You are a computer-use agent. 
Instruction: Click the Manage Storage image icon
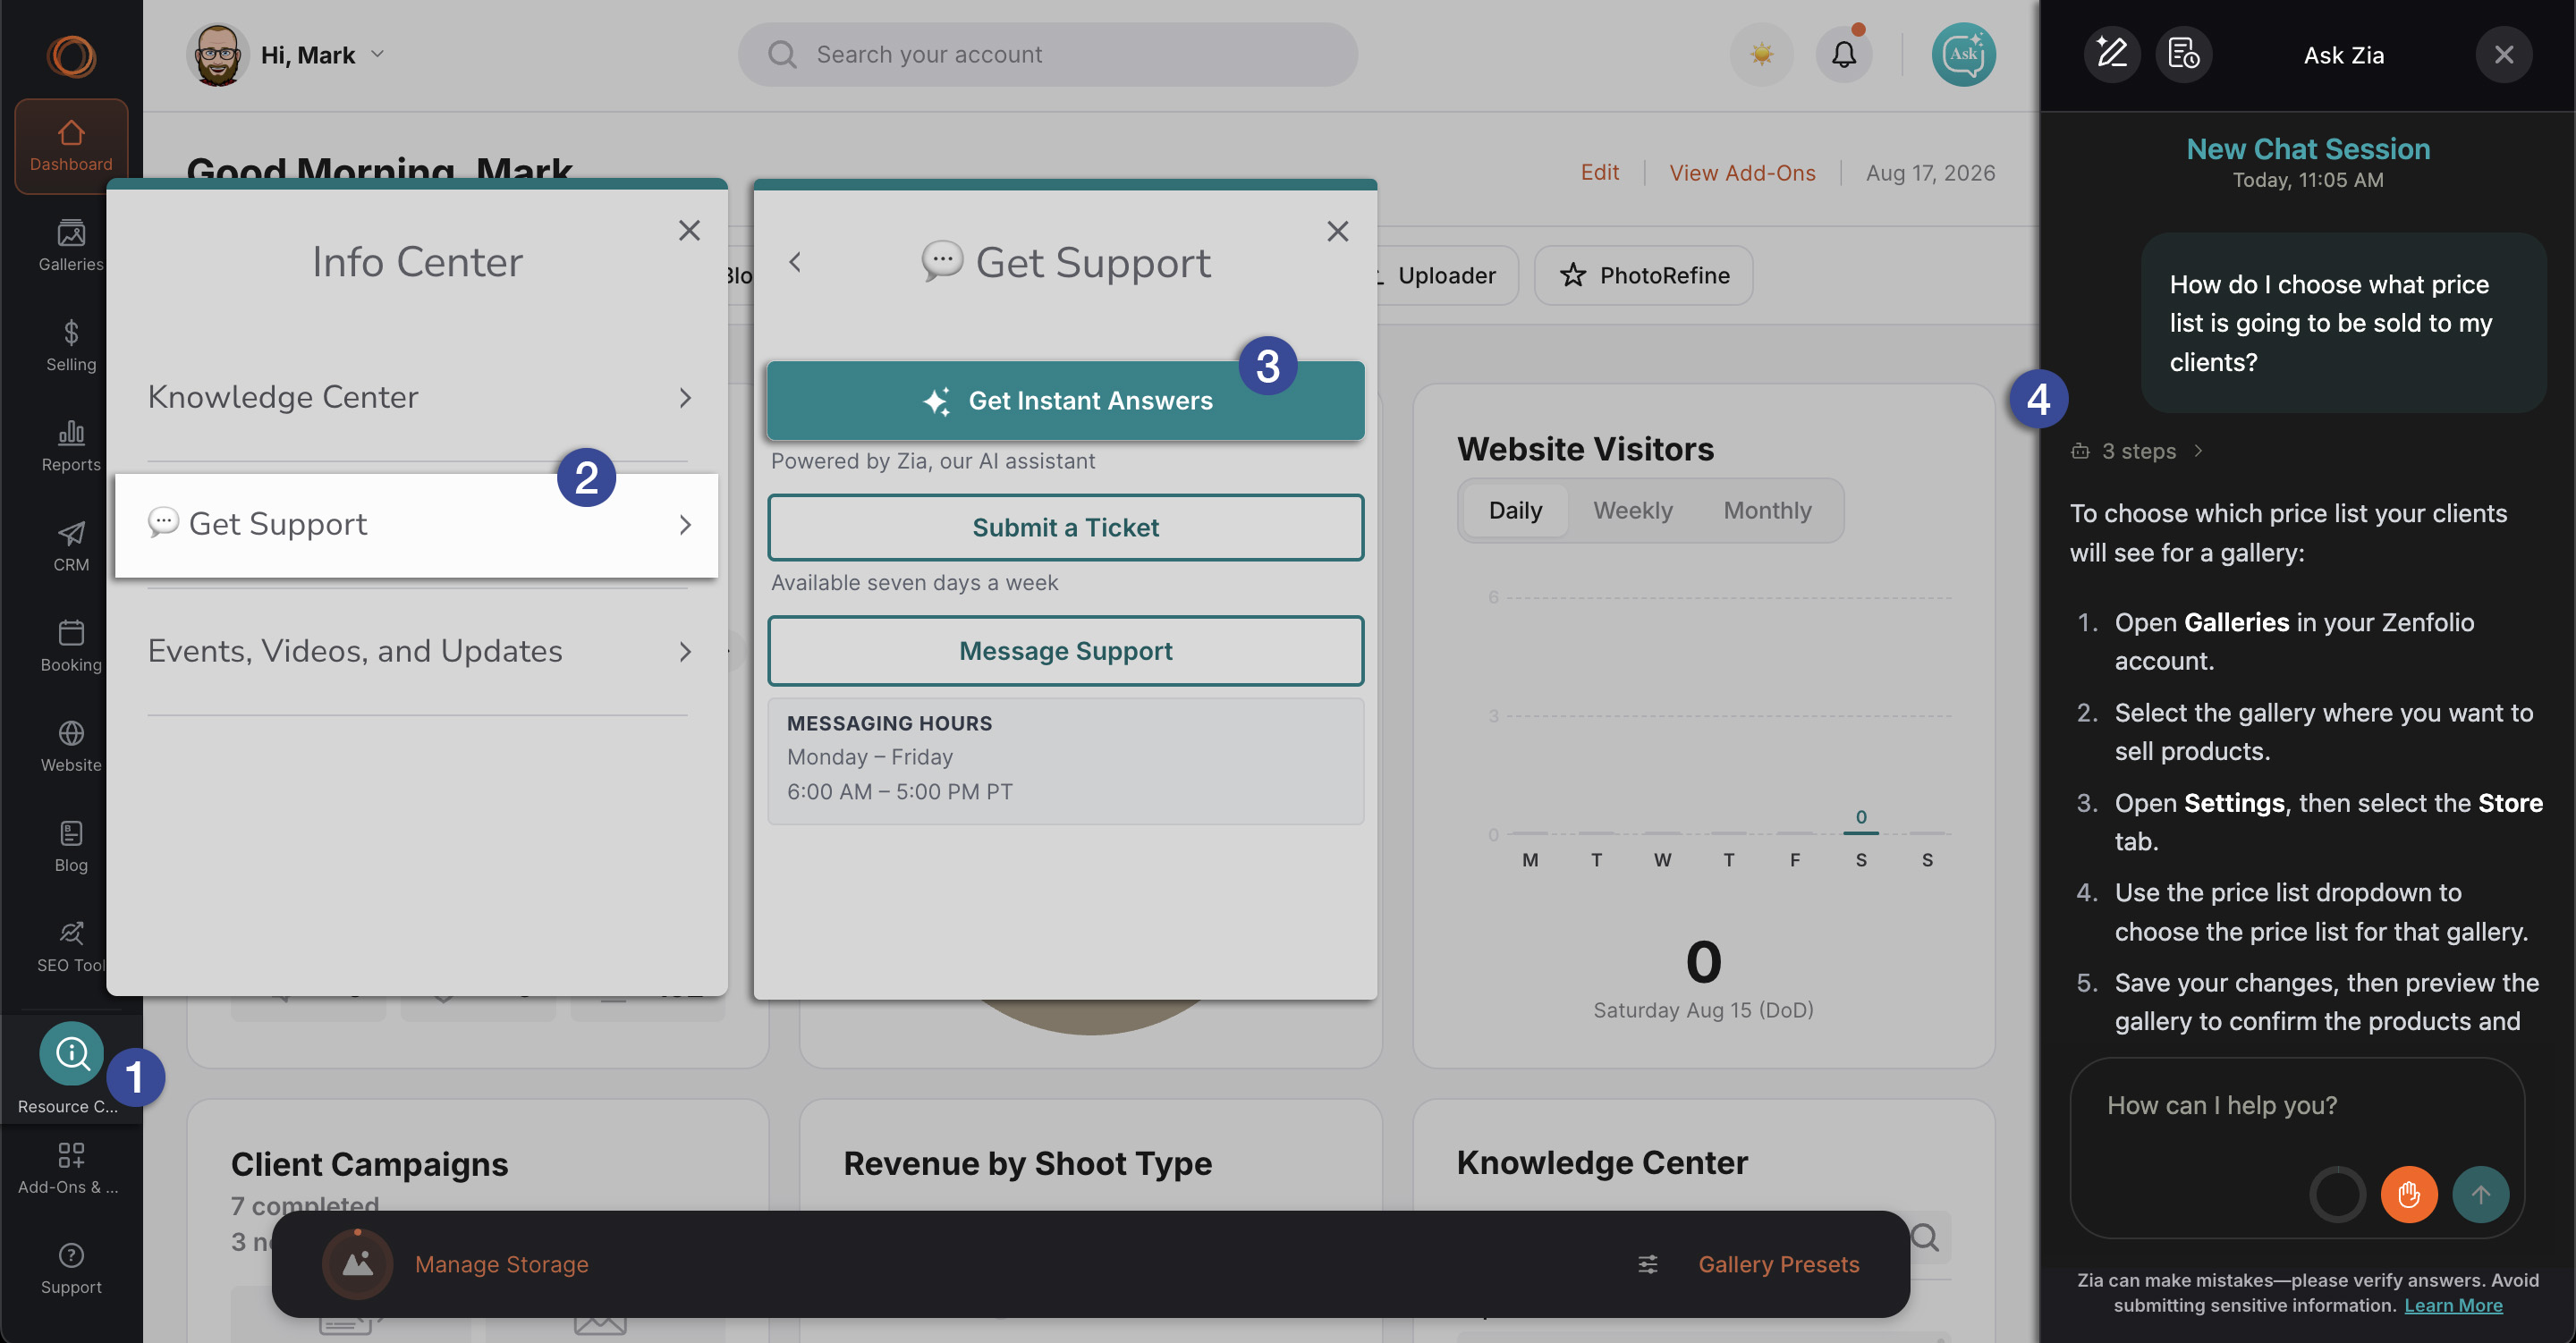click(357, 1264)
